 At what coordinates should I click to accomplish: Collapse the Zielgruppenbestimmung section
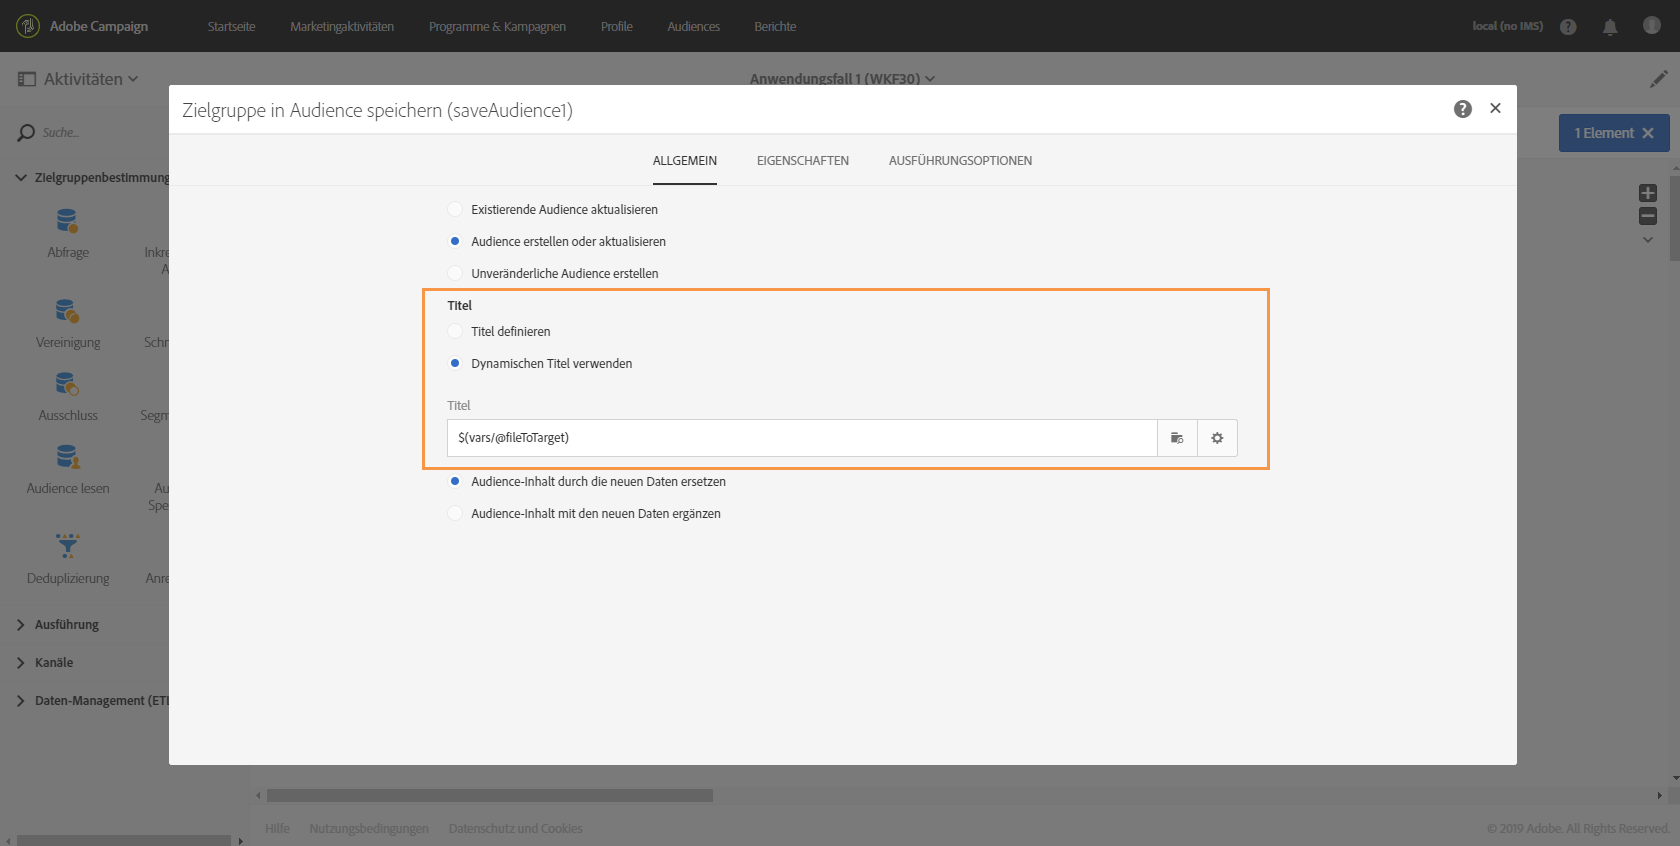pos(21,177)
